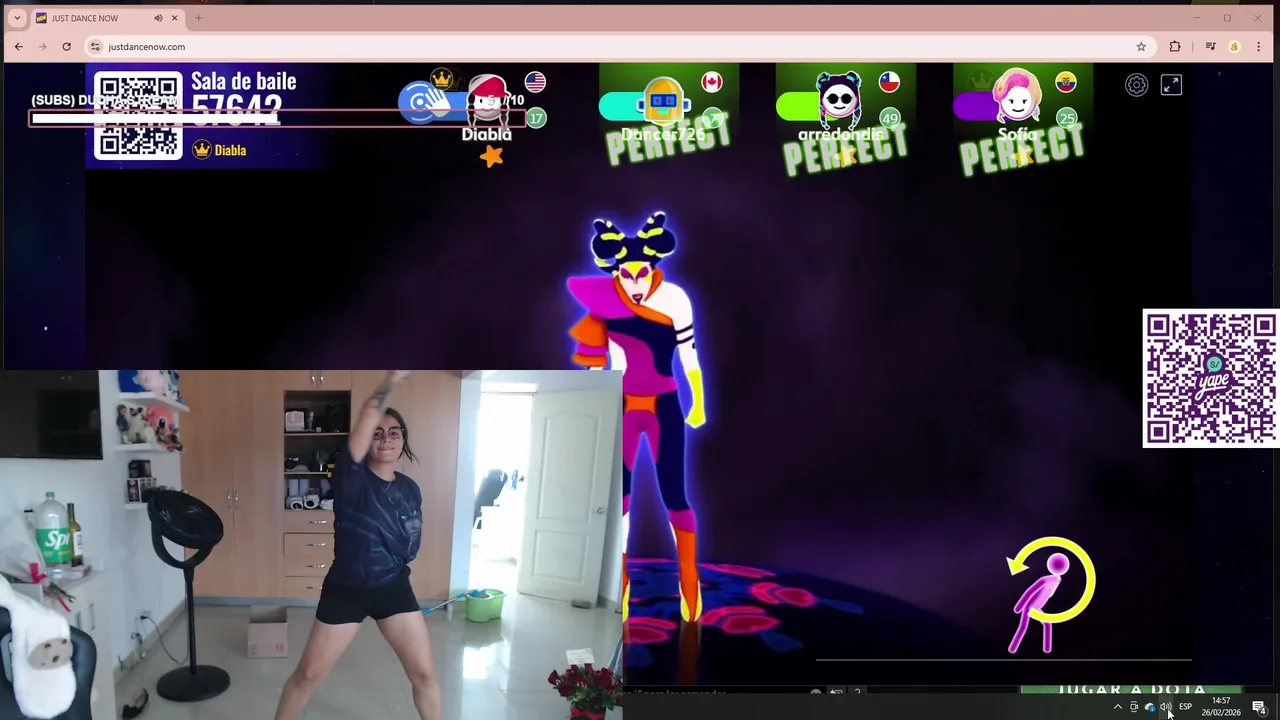Open the Meet Now tray icon
This screenshot has height=720, width=1280.
click(x=1134, y=707)
